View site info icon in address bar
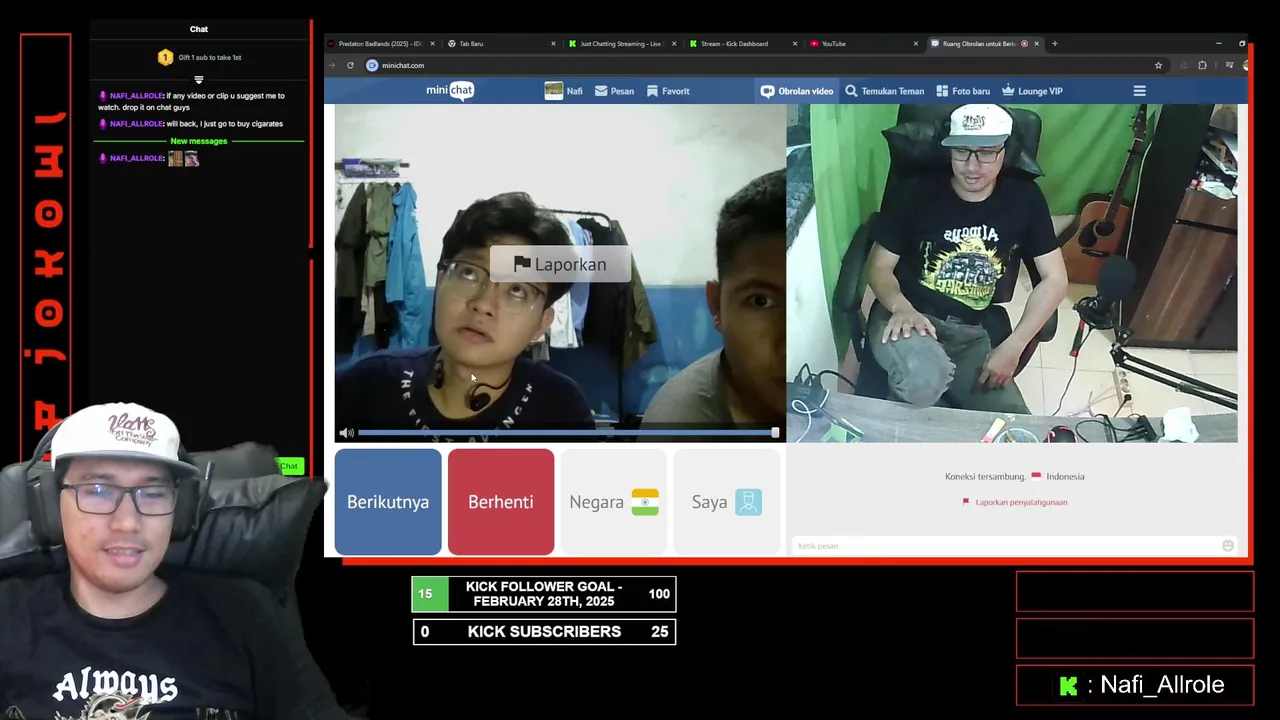The image size is (1280, 720). [372, 65]
